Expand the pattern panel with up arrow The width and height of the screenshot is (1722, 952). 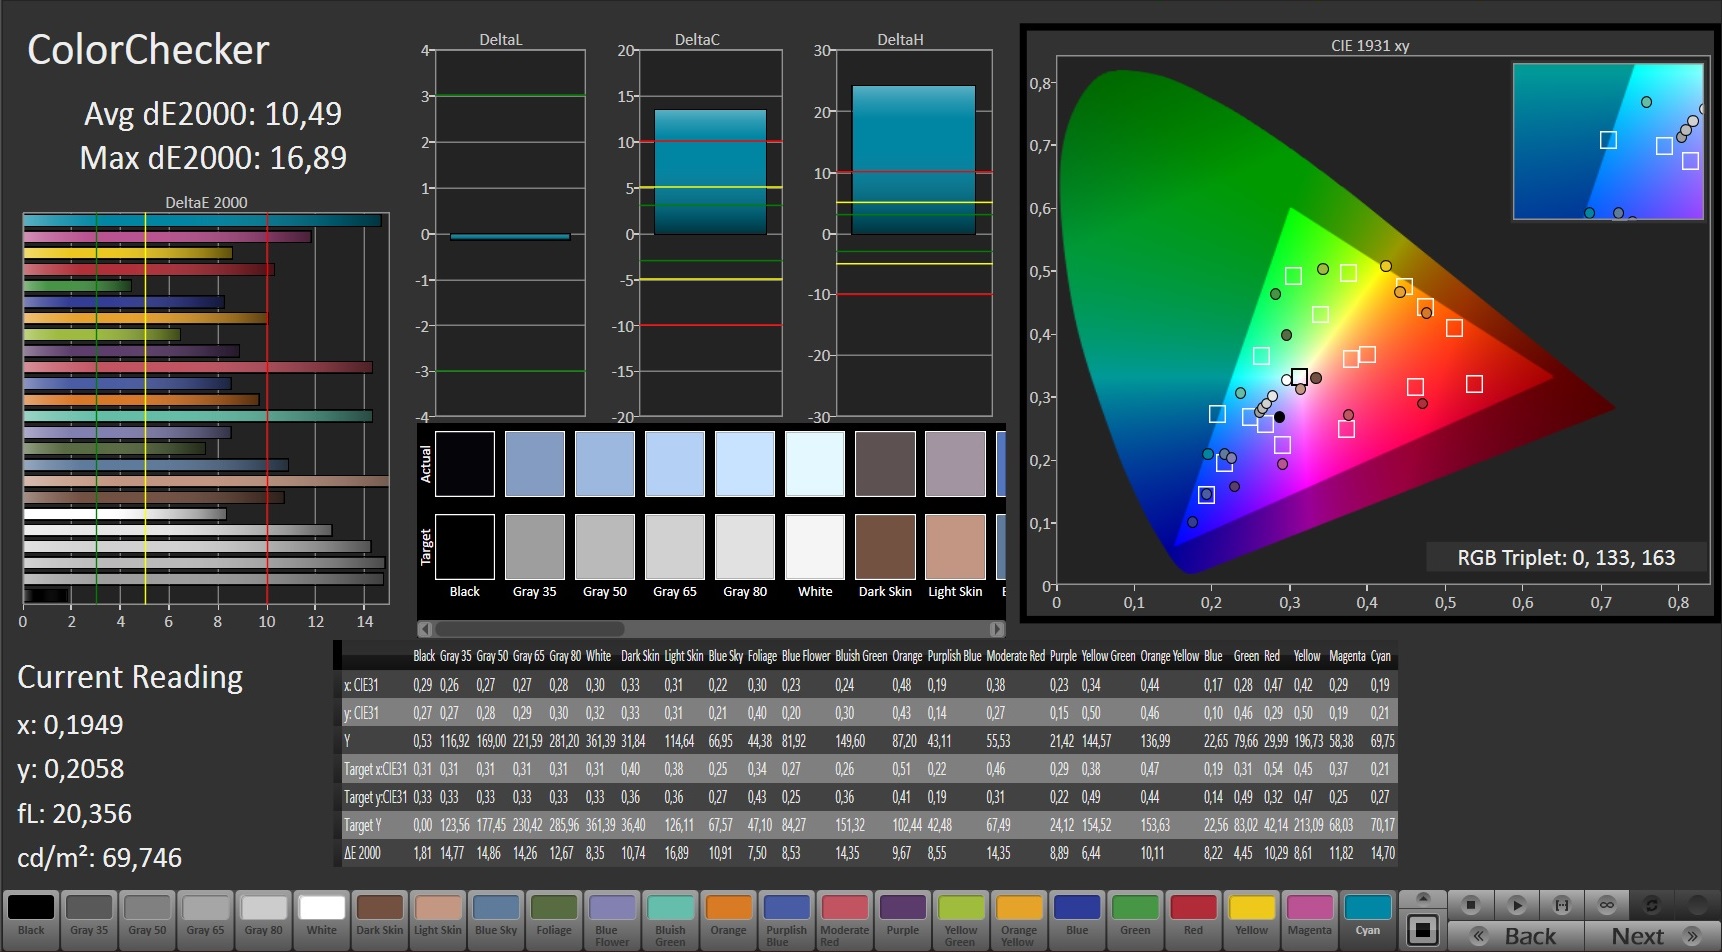(x=1422, y=898)
